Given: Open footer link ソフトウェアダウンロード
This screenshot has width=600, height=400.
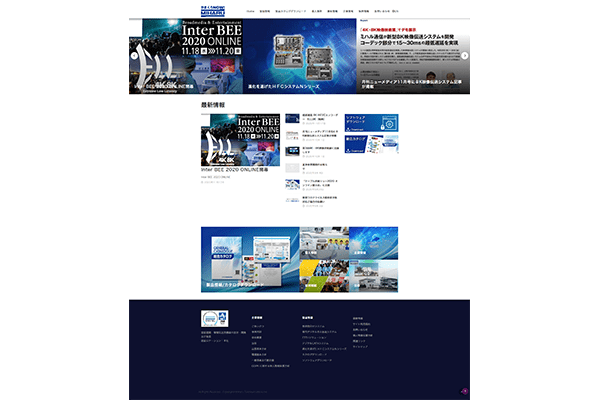Looking at the screenshot, I should click(317, 360).
